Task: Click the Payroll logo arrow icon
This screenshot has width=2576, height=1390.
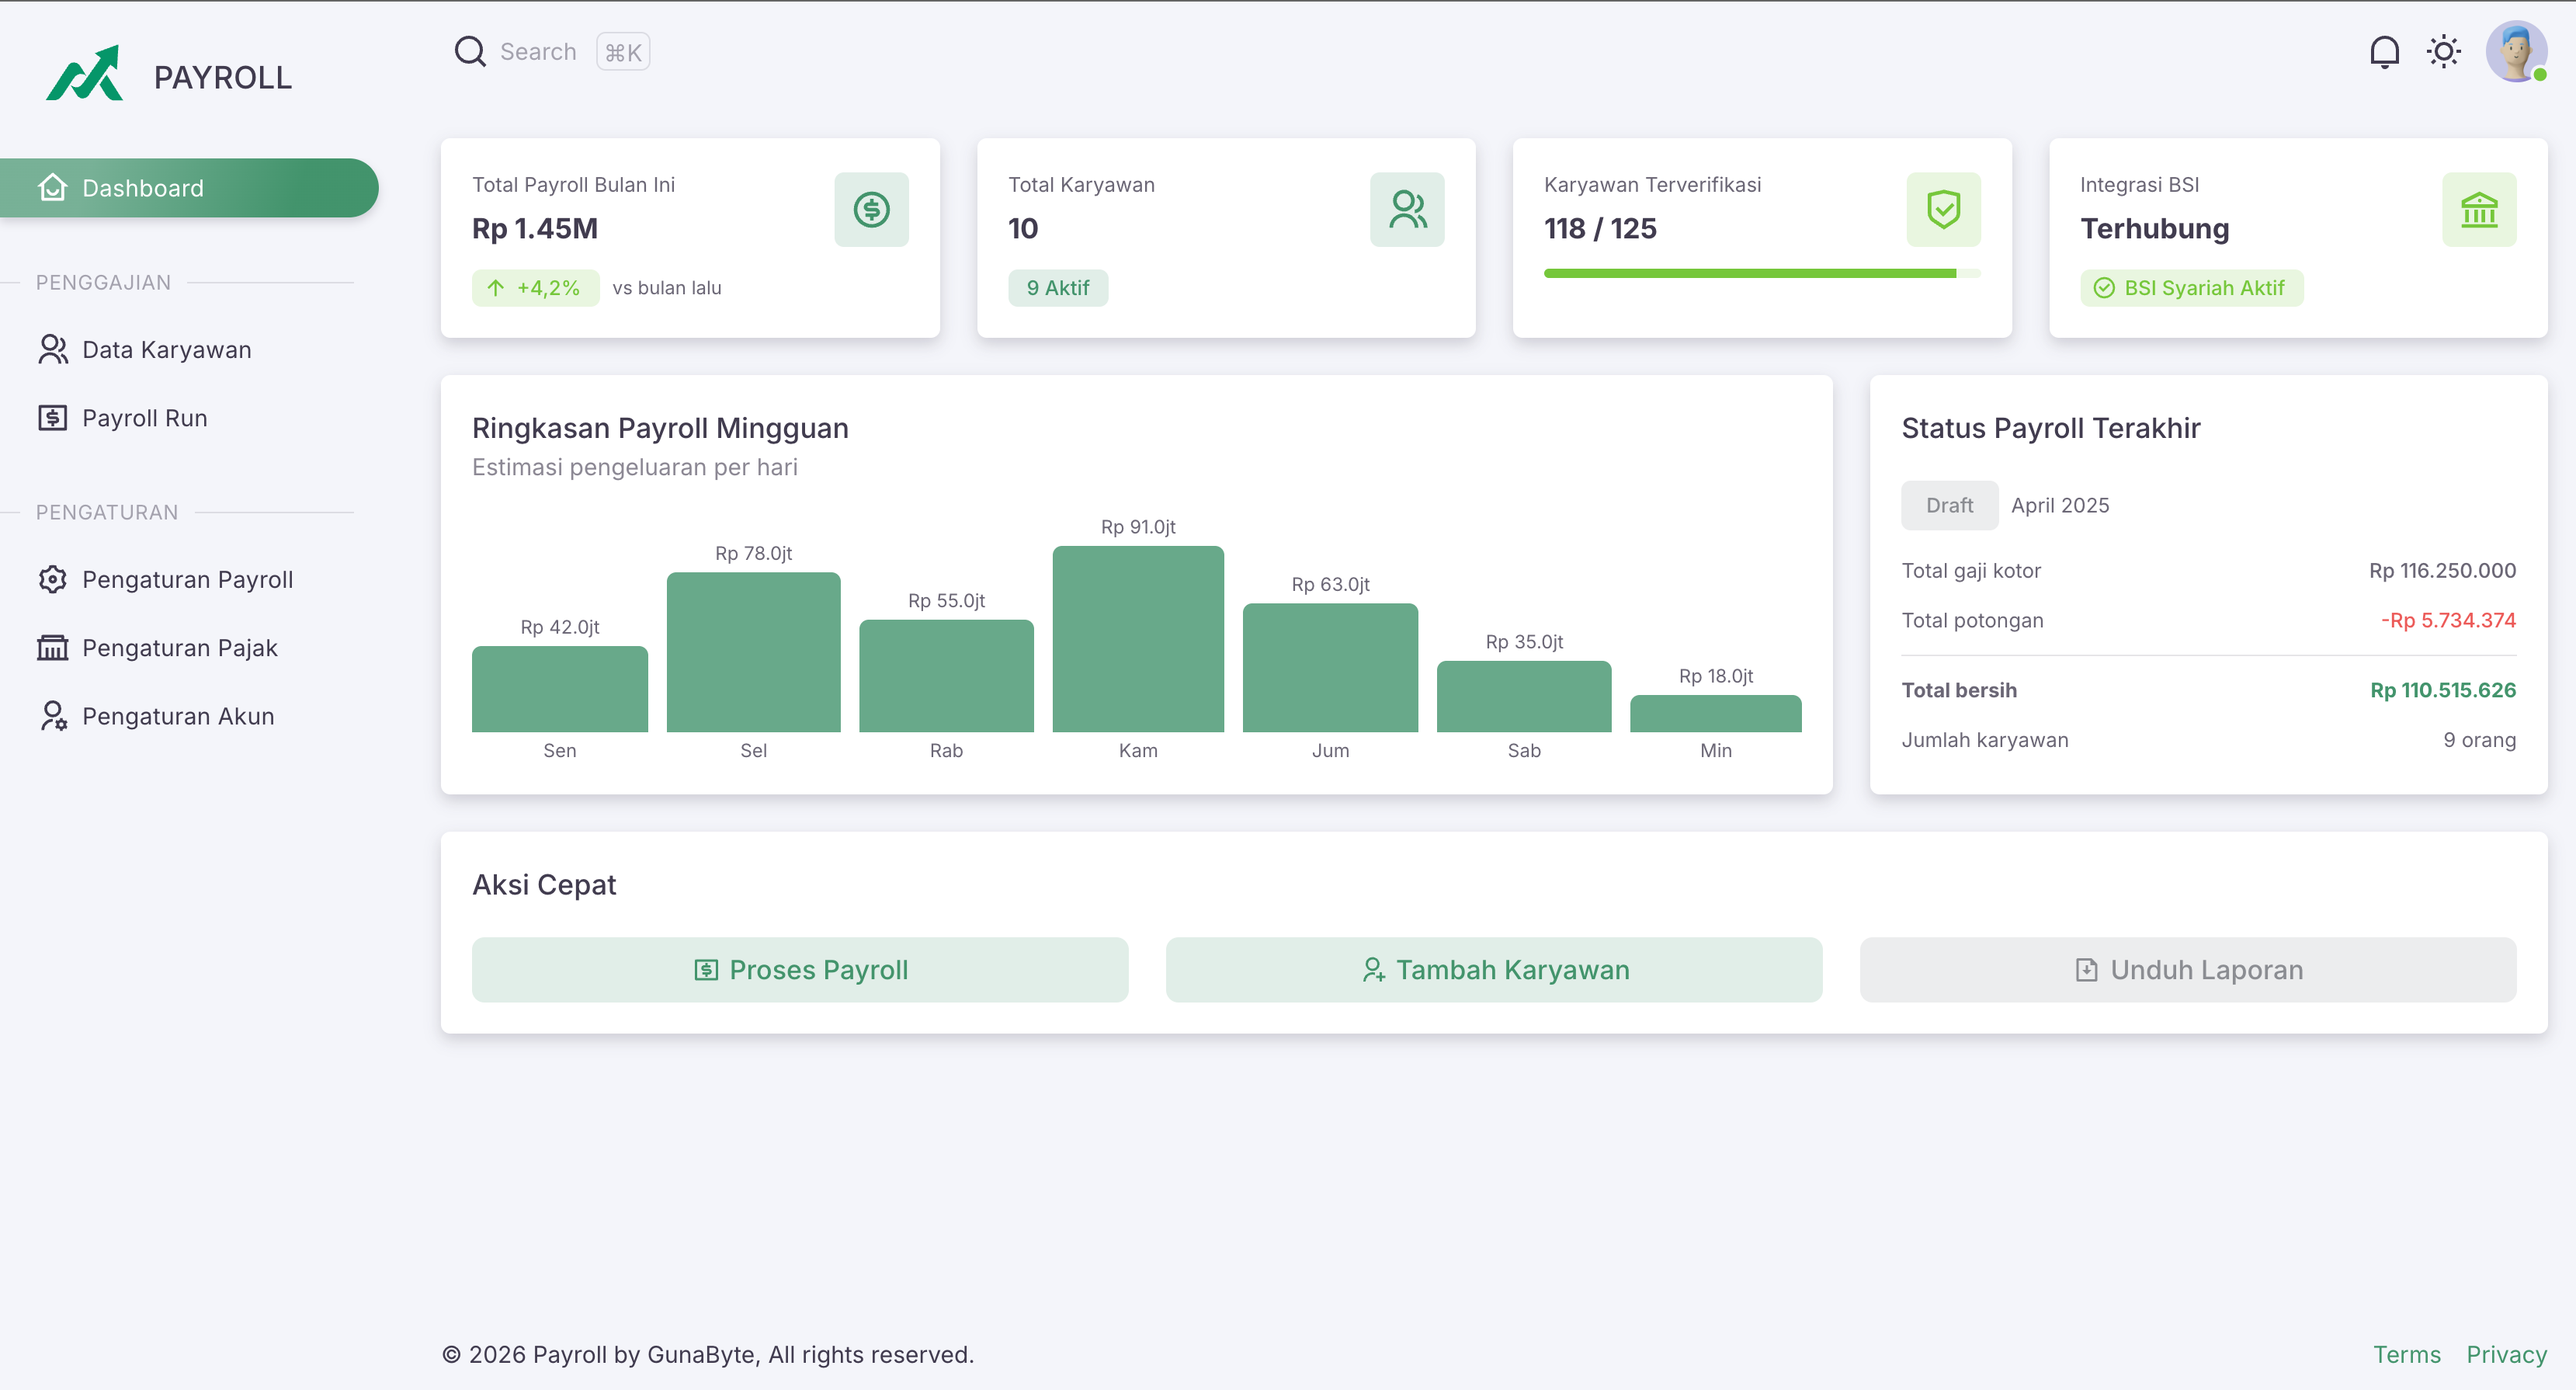Action: (85, 73)
